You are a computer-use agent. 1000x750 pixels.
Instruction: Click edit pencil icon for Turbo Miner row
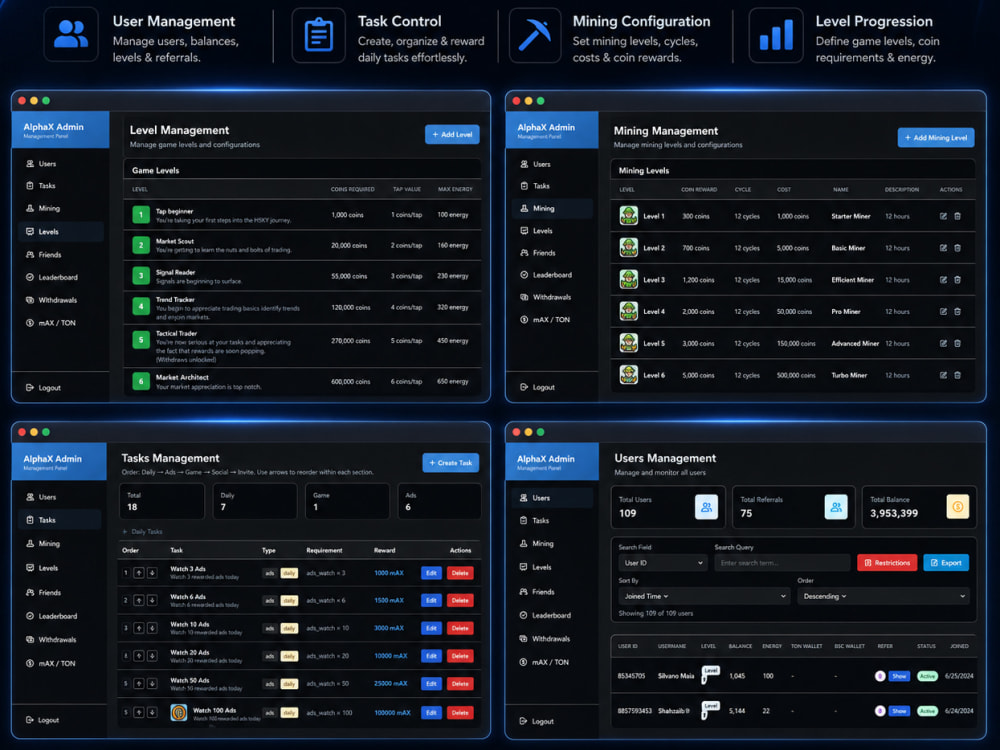click(x=943, y=376)
